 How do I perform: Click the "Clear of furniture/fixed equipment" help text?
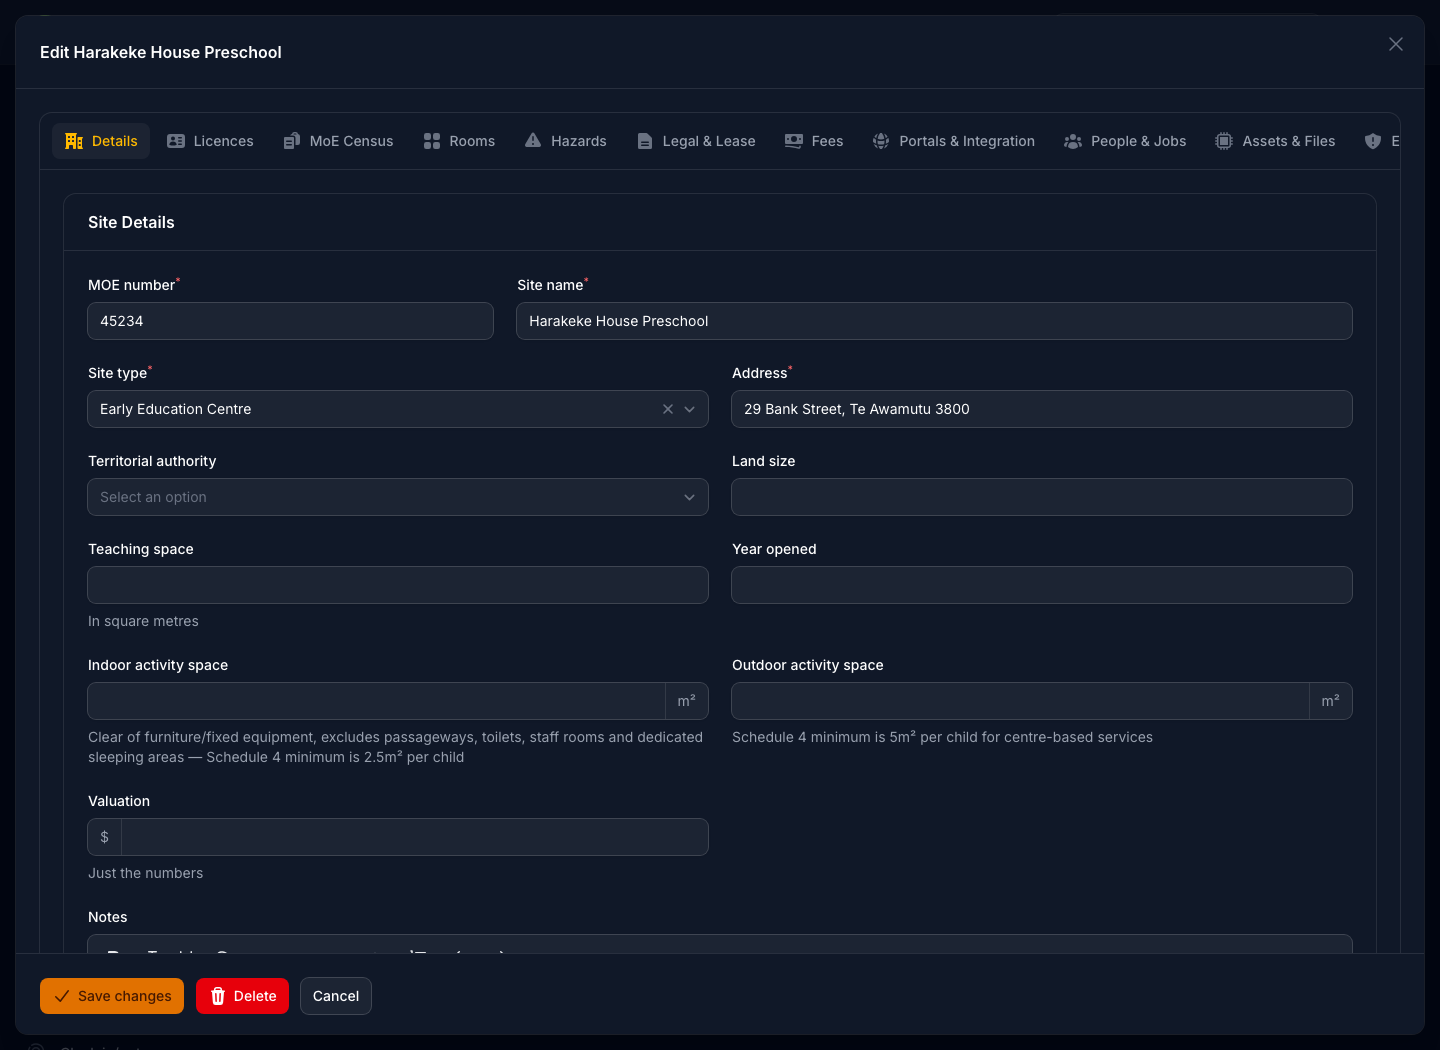(x=396, y=747)
